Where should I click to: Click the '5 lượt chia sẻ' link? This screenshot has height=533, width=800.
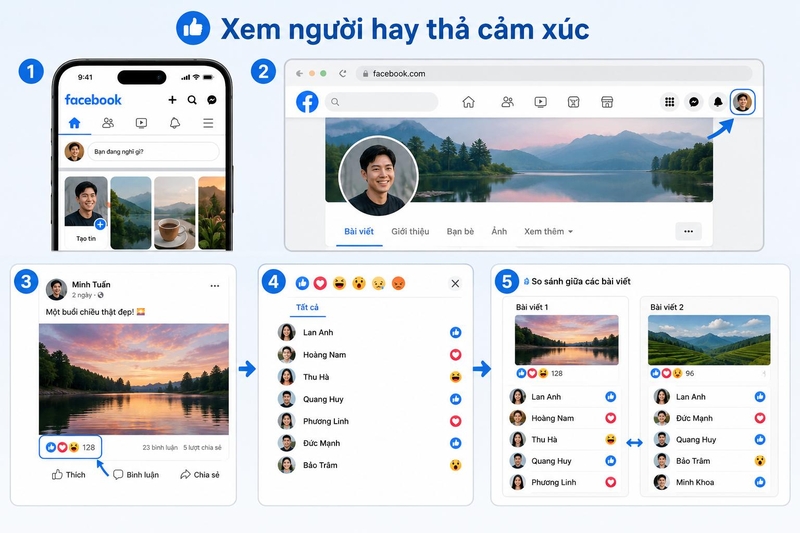203,447
